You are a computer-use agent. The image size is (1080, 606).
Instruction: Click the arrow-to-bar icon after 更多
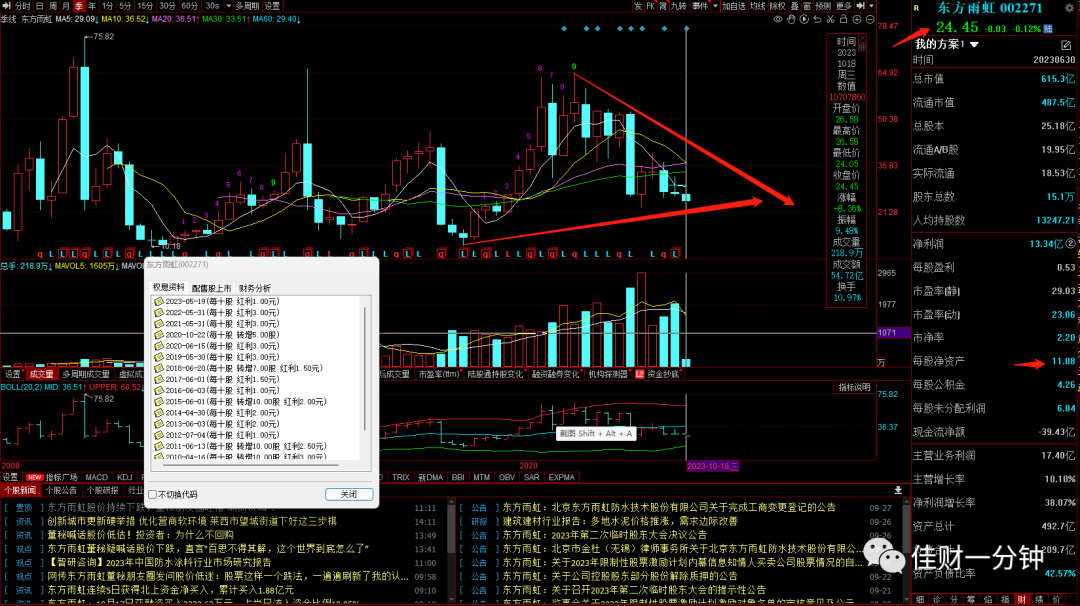(861, 6)
